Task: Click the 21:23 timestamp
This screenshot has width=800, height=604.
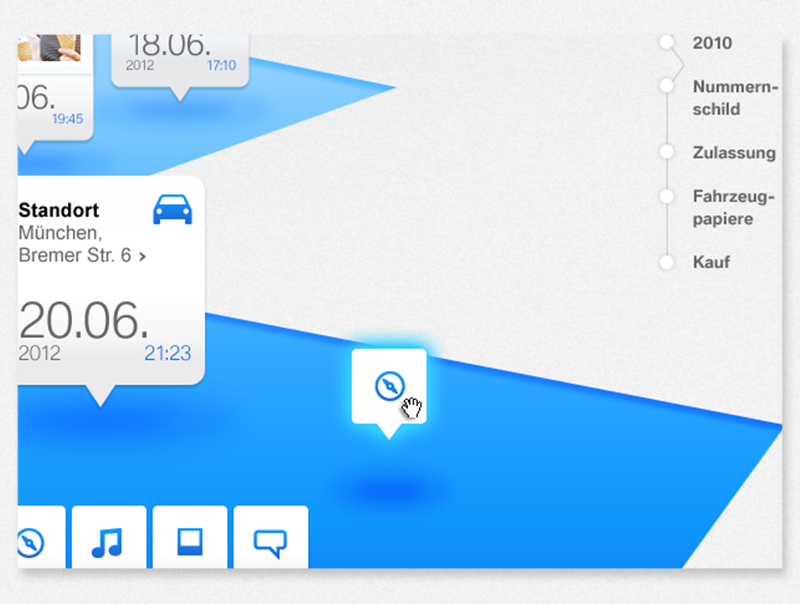Action: (x=167, y=353)
